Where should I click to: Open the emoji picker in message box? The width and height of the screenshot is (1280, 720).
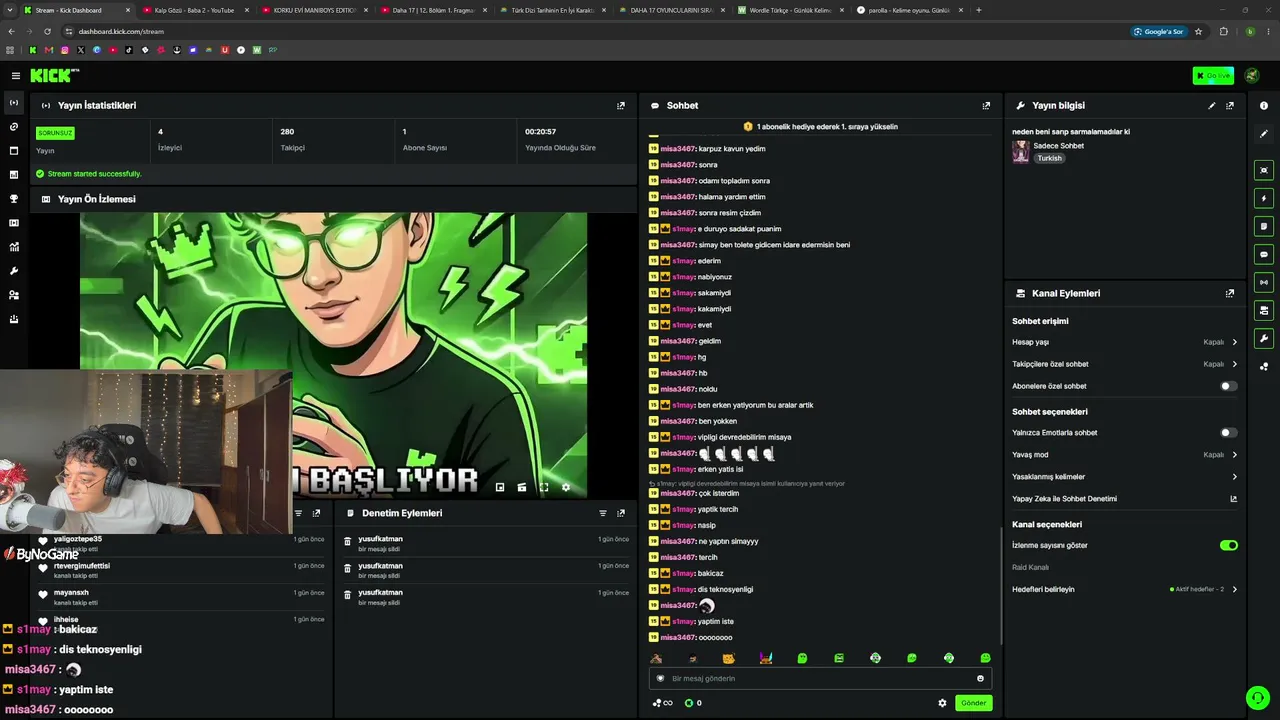coord(980,678)
